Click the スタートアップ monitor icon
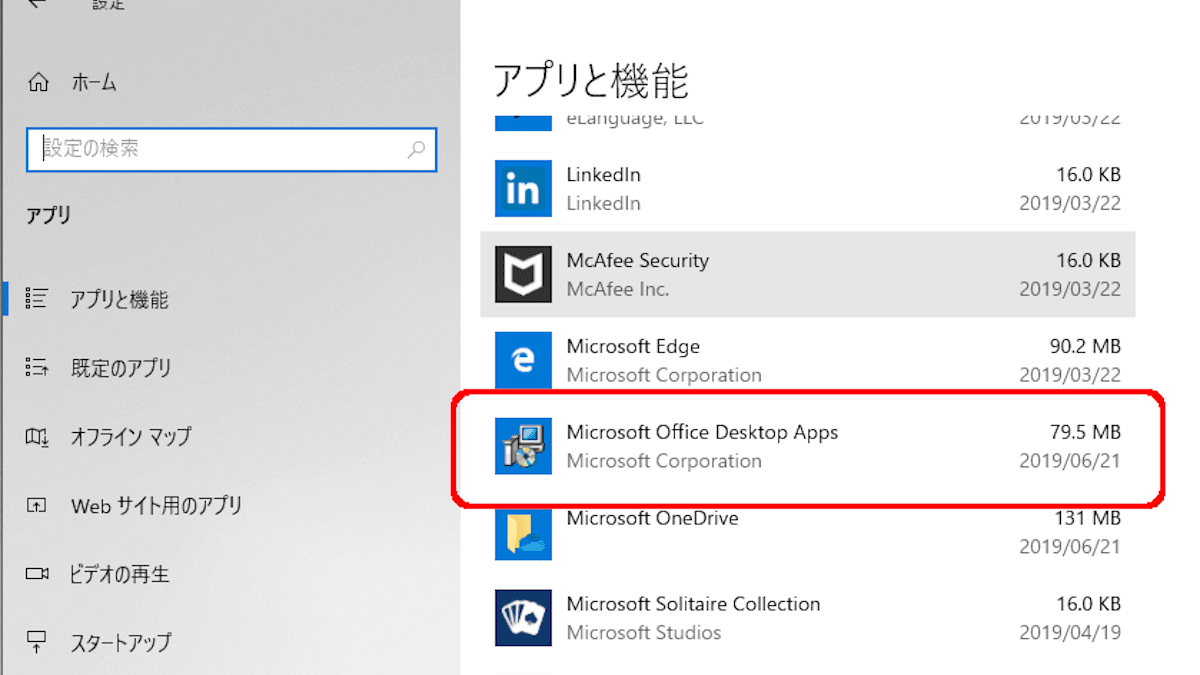Image resolution: width=1200 pixels, height=675 pixels. point(37,641)
